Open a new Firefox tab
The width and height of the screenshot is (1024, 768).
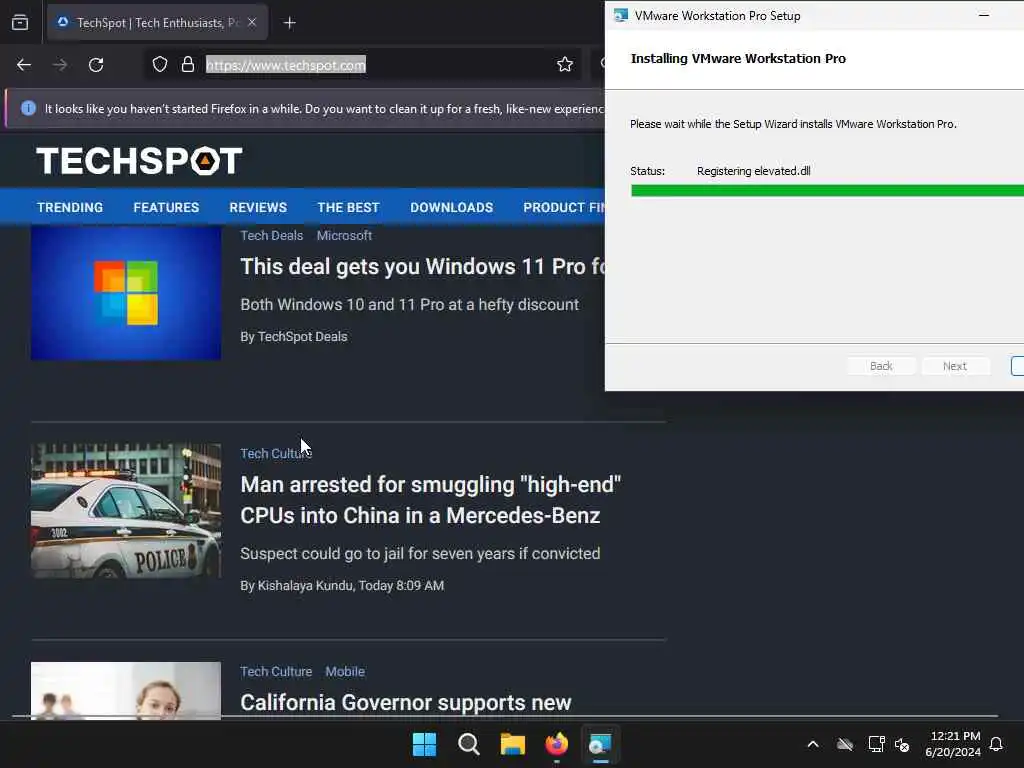click(x=289, y=23)
